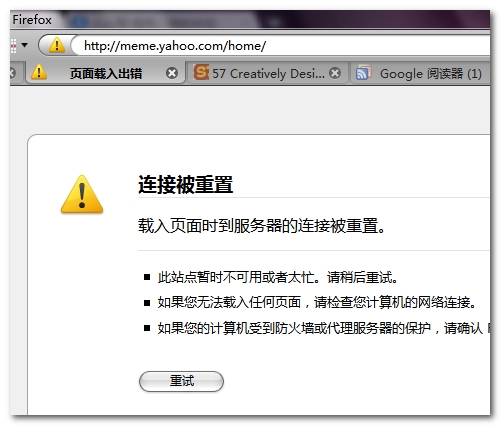
Task: Close the 57 Creatively Desi... tab
Action: 335,73
